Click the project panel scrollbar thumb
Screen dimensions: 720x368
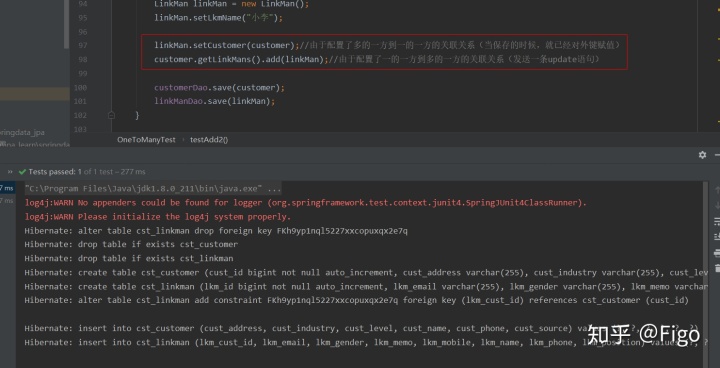click(67, 24)
